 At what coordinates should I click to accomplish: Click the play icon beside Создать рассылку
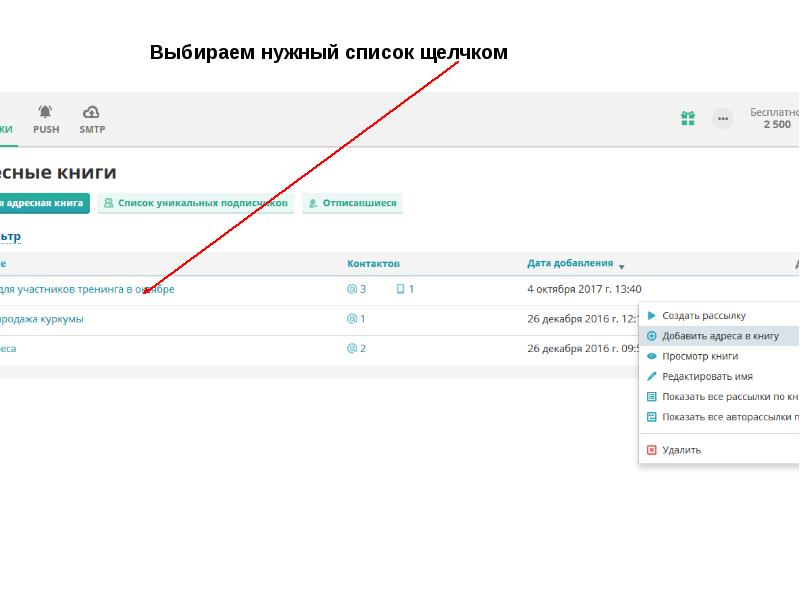(651, 315)
